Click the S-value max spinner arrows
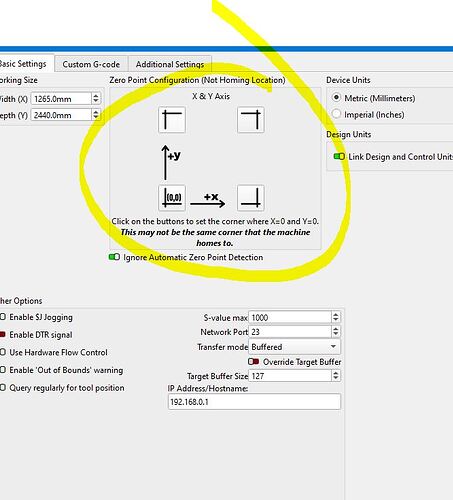The image size is (453, 500). (x=336, y=317)
